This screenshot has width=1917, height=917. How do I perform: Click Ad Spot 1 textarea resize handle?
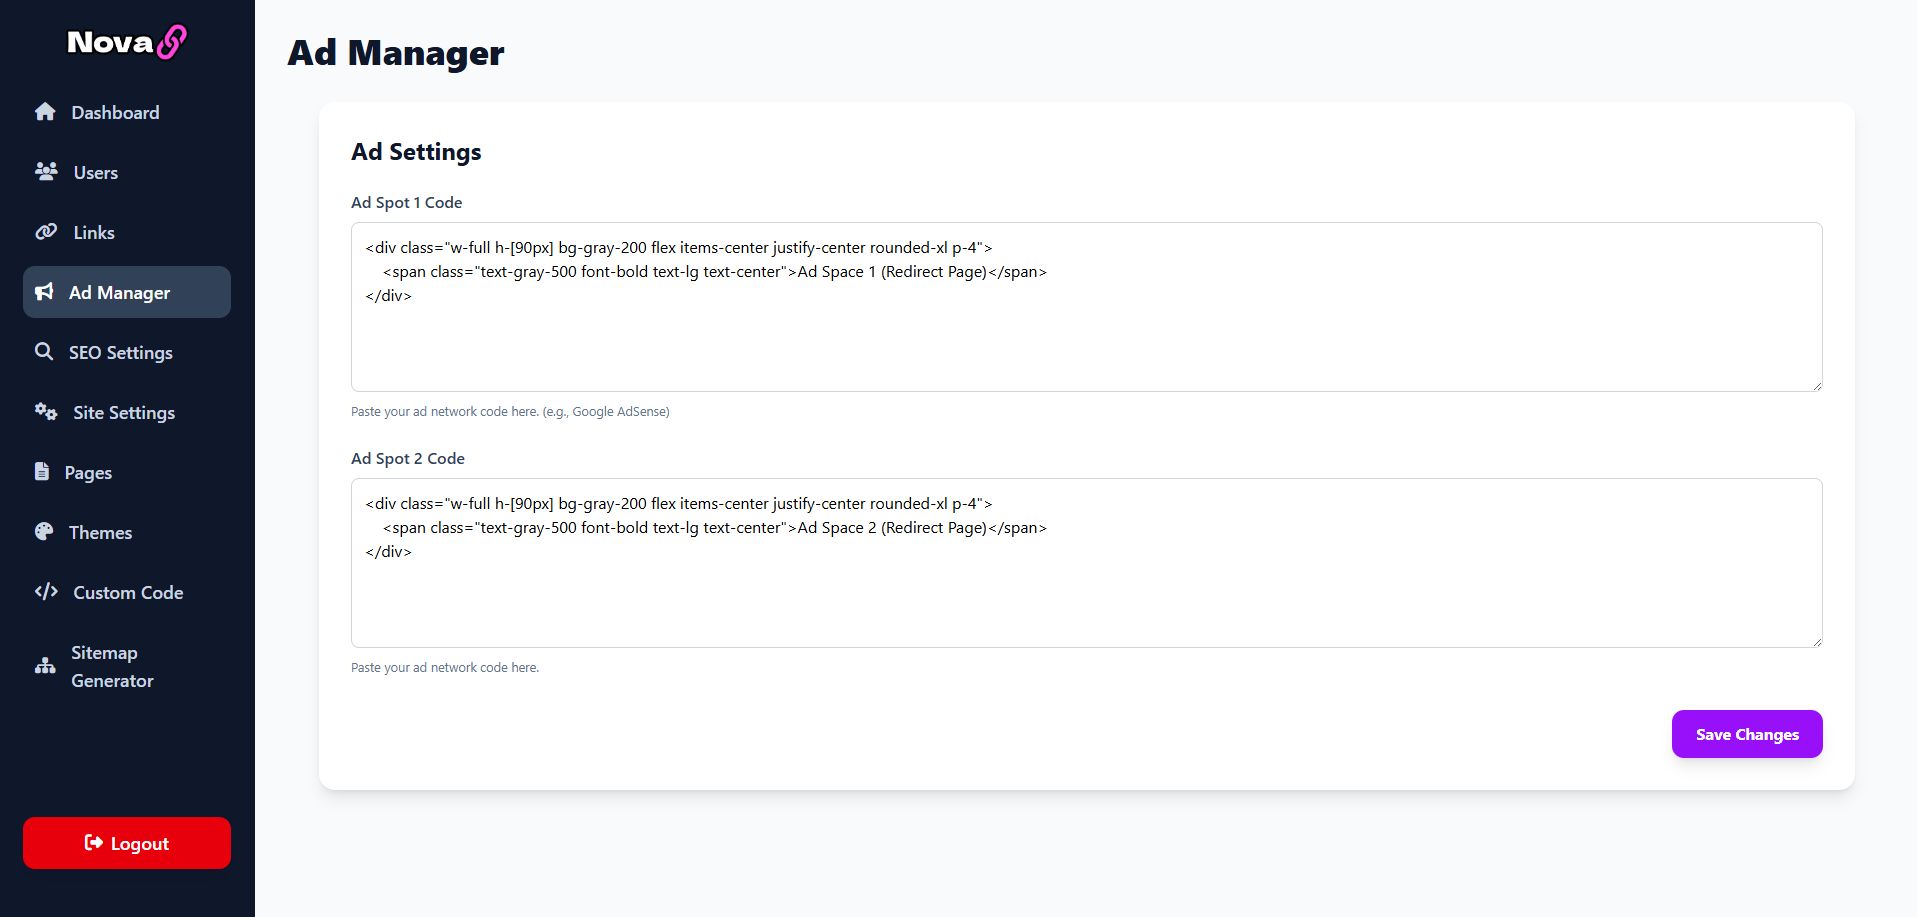1817,386
